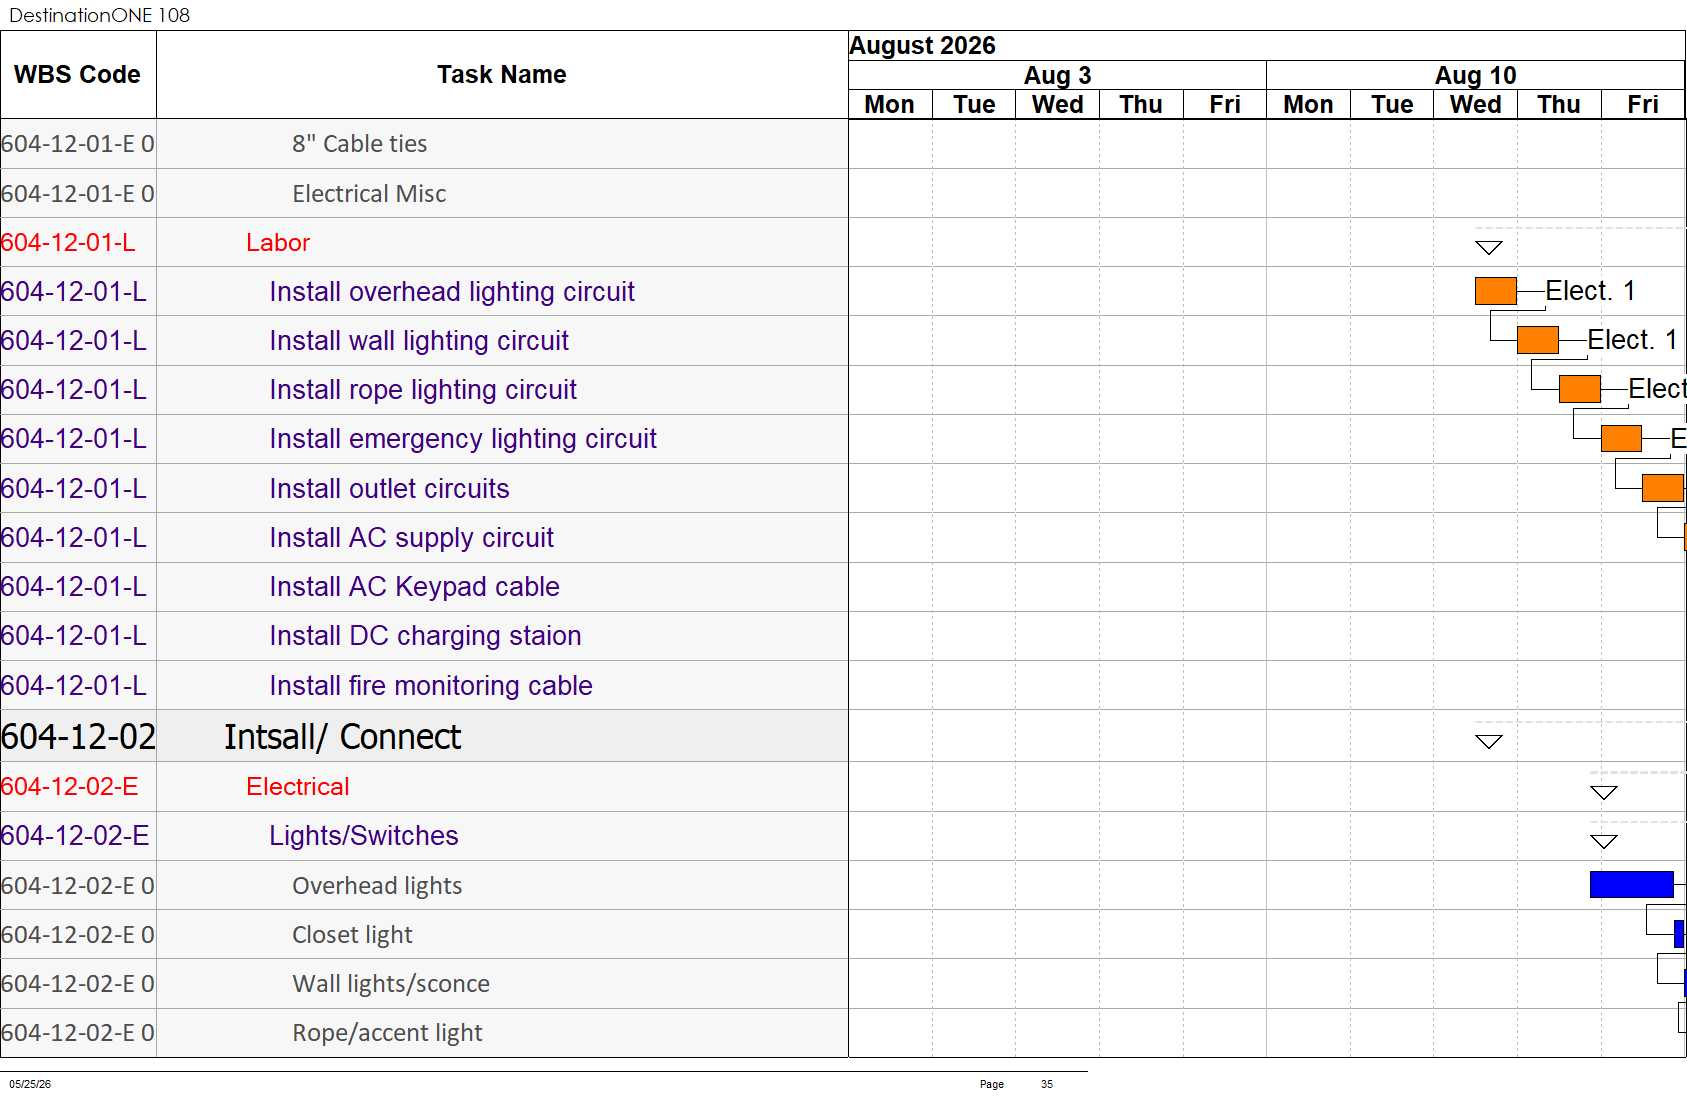Select the orange bar for emergency lighting circuit

(1621, 438)
